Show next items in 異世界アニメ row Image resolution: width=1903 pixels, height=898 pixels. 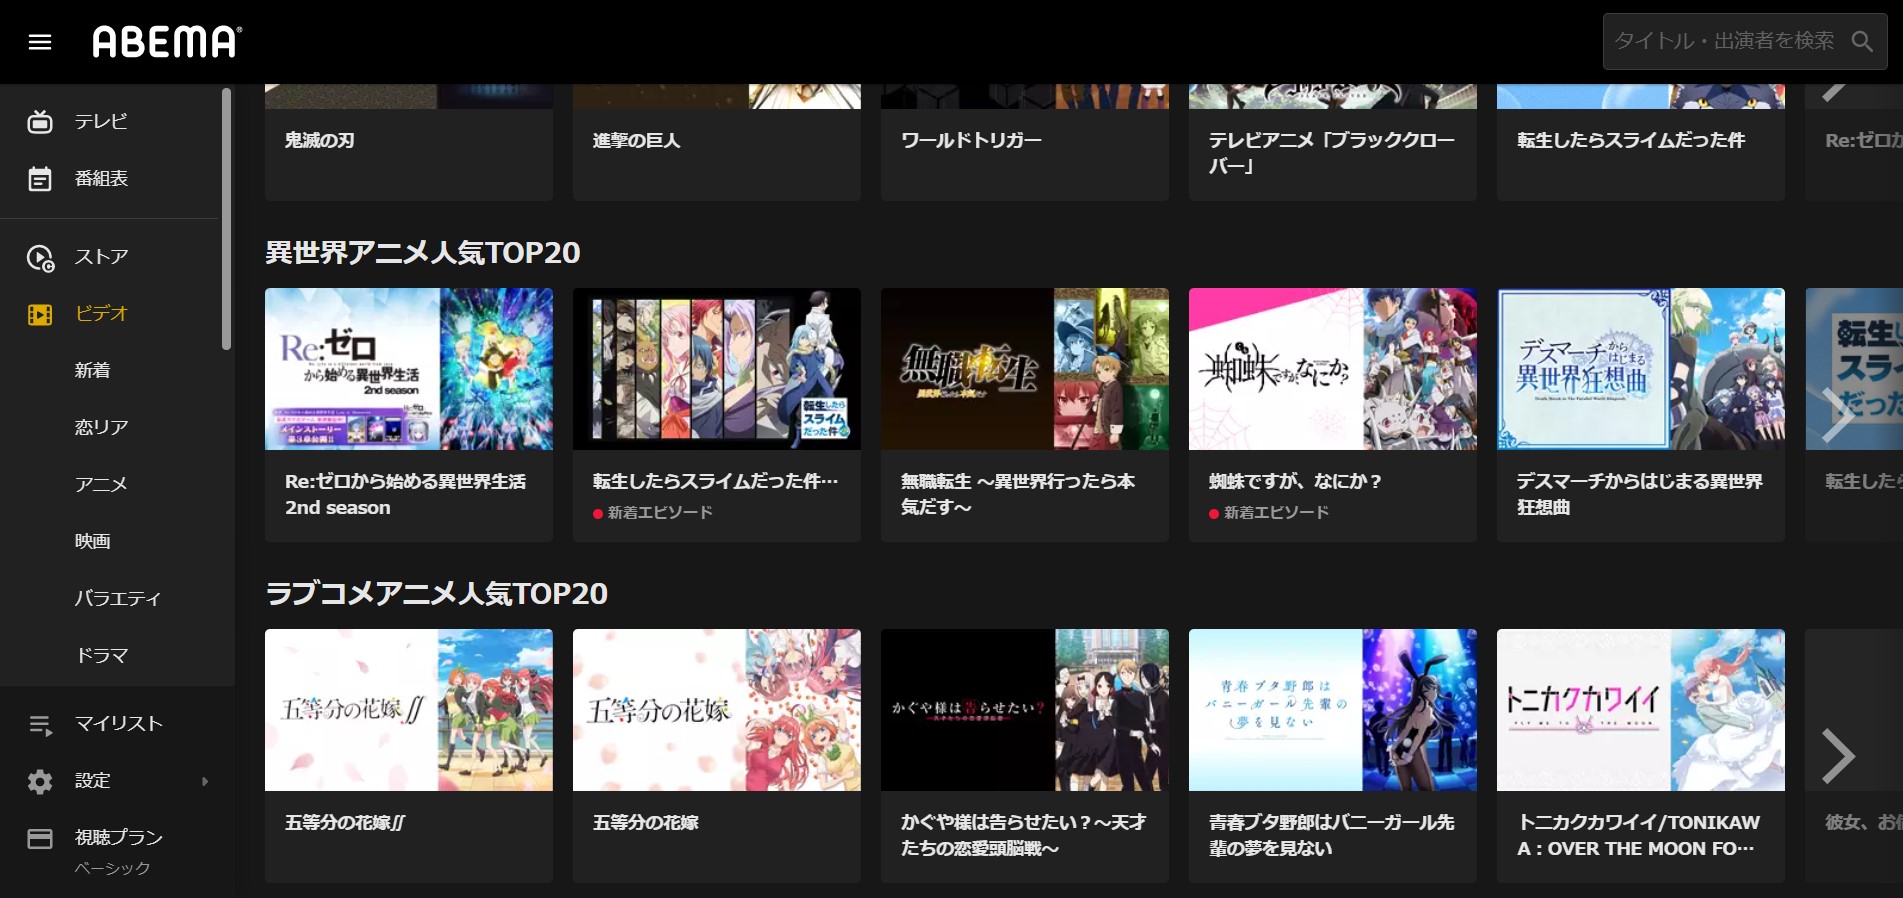[x=1838, y=414]
